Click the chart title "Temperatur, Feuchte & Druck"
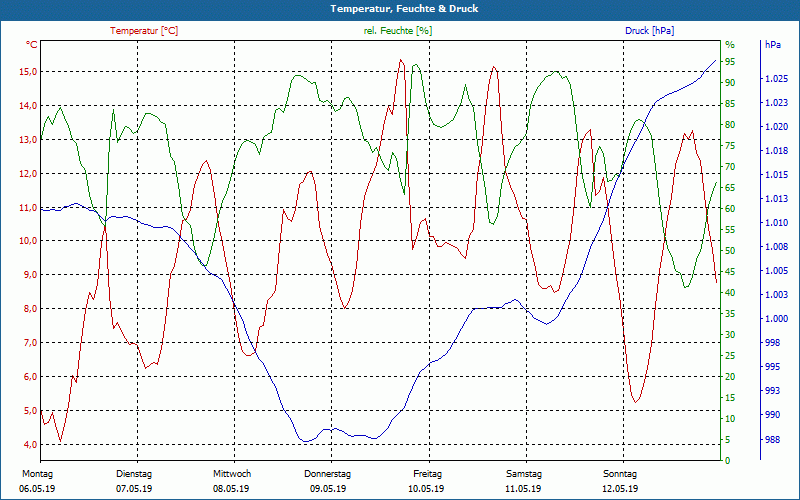This screenshot has height=500, width=800. click(x=400, y=8)
